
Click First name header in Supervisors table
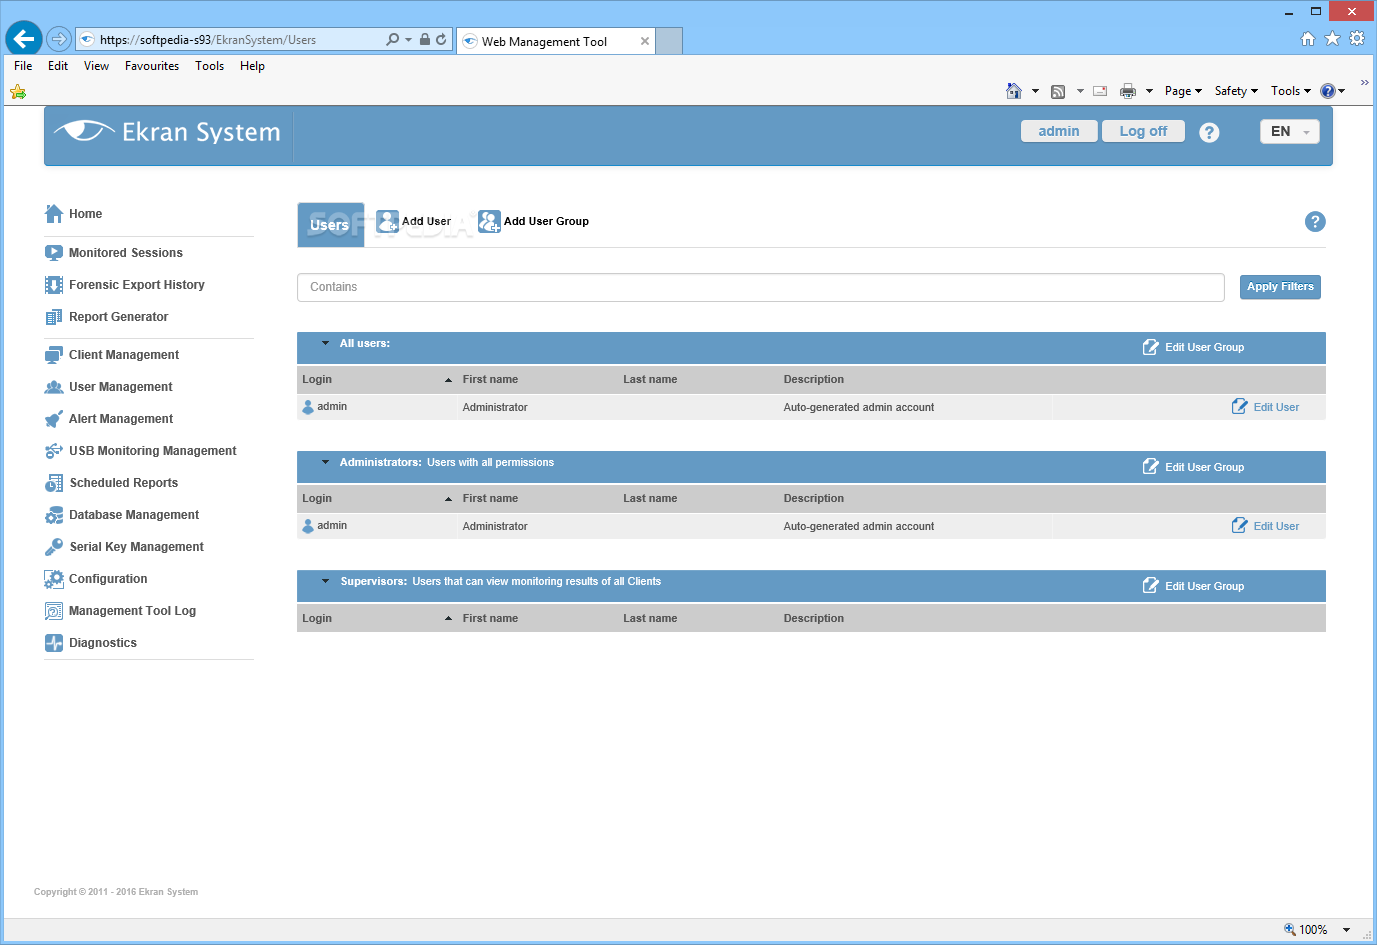pos(490,618)
